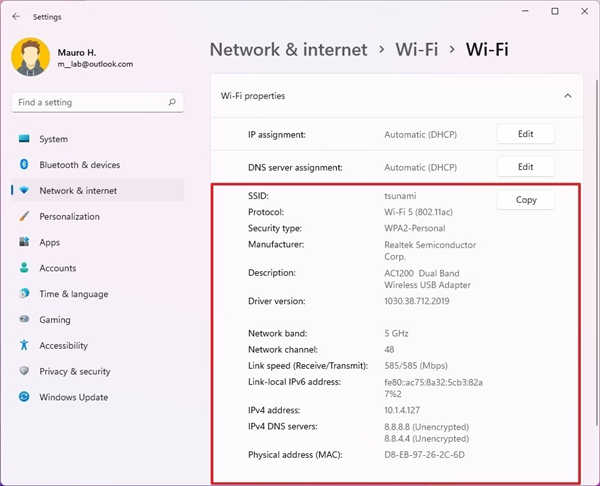
Task: Go to Time & language settings
Action: point(73,294)
